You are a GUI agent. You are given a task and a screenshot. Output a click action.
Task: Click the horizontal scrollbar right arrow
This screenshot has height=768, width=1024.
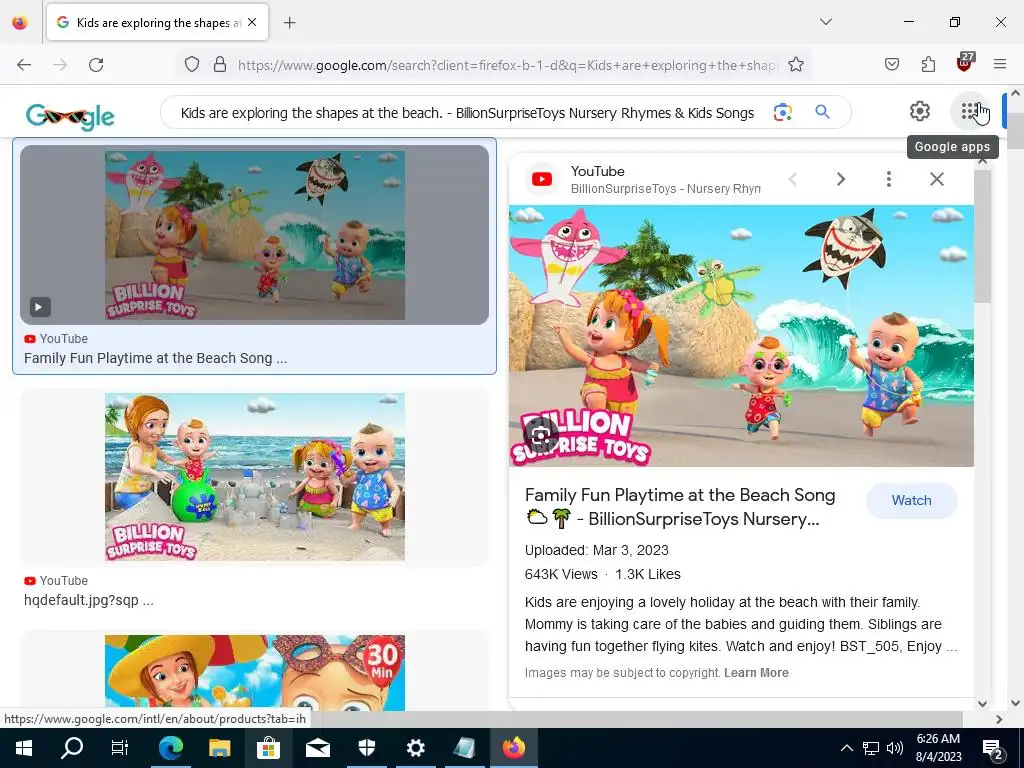[x=999, y=719]
